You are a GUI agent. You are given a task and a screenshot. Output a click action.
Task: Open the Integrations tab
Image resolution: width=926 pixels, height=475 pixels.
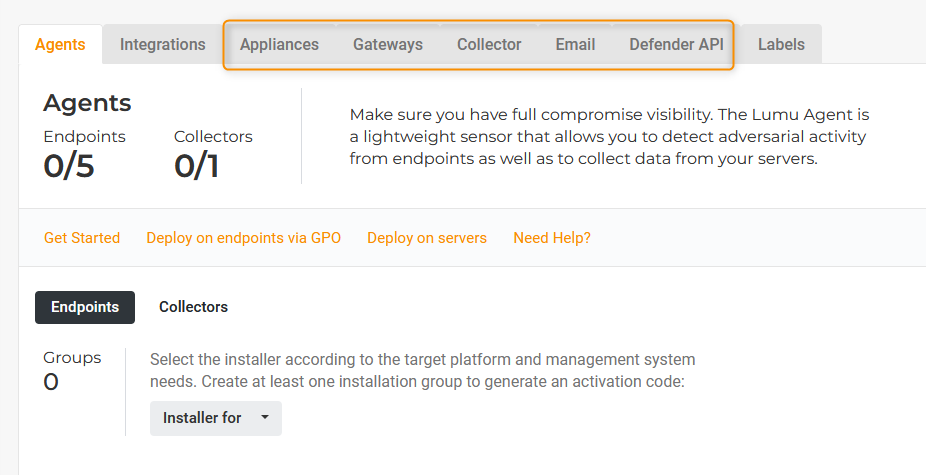coord(162,45)
